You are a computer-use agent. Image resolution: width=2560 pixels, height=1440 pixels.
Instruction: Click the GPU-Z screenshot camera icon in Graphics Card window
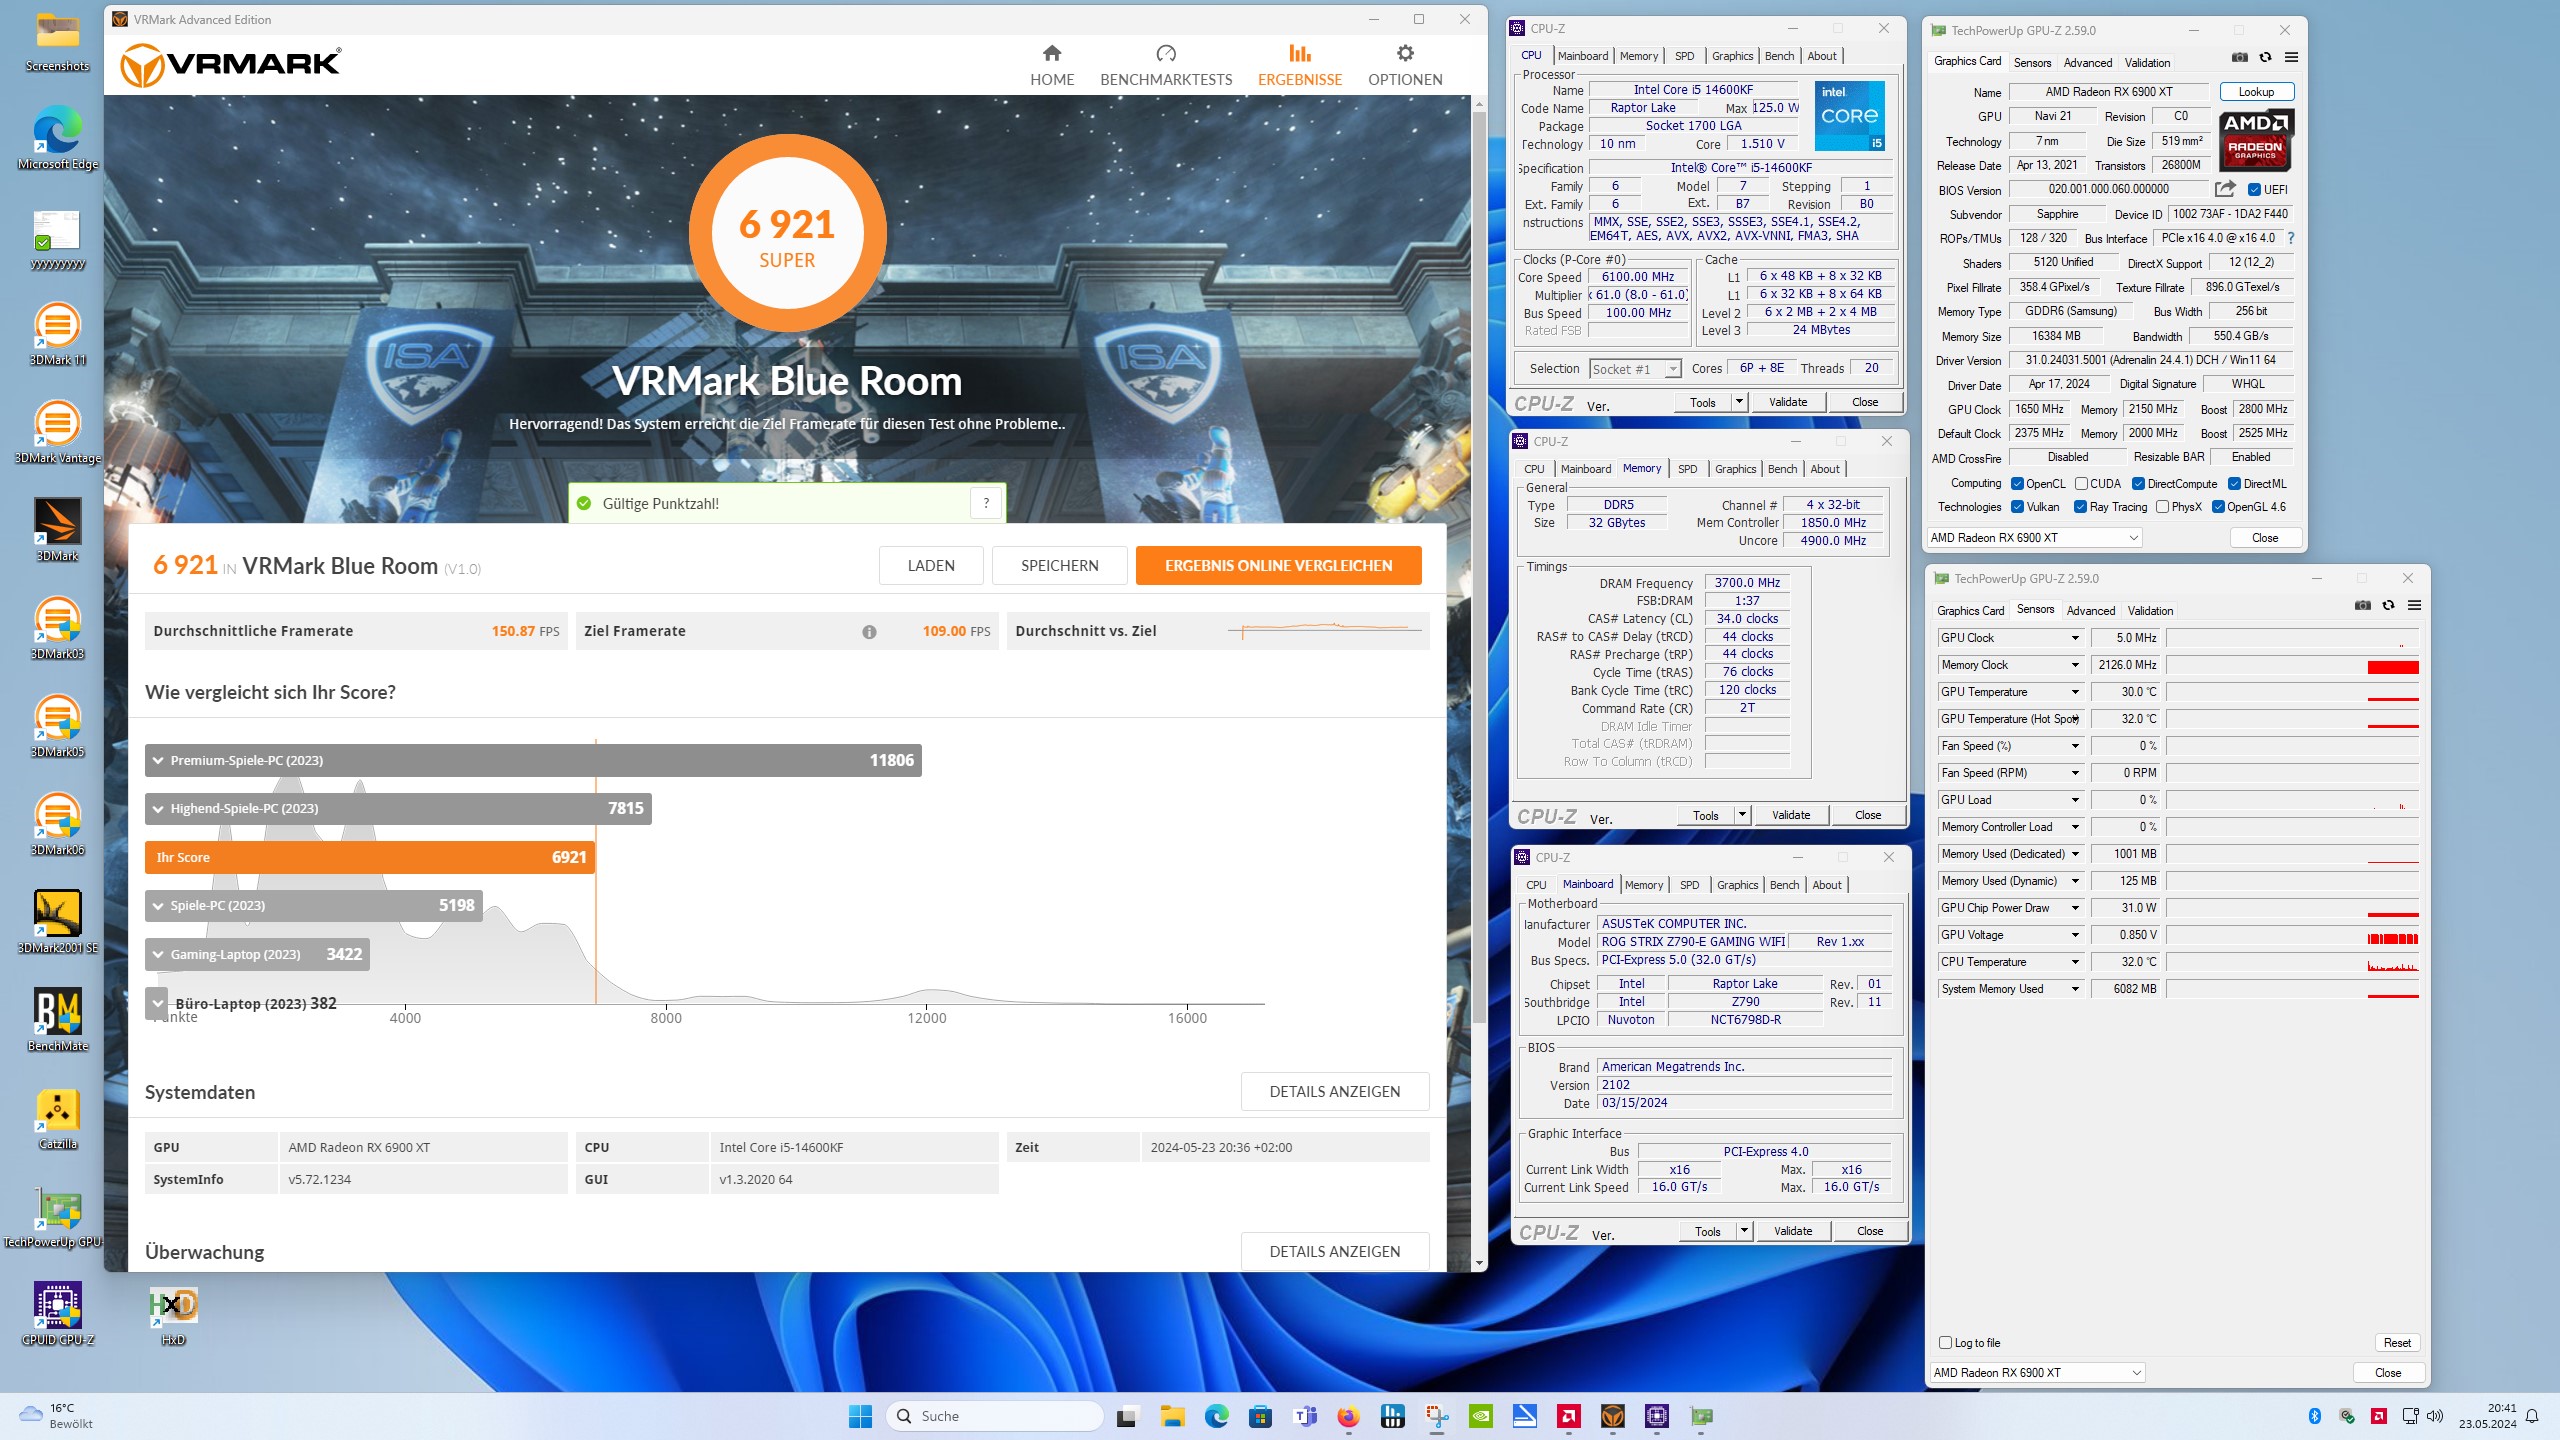[2240, 57]
